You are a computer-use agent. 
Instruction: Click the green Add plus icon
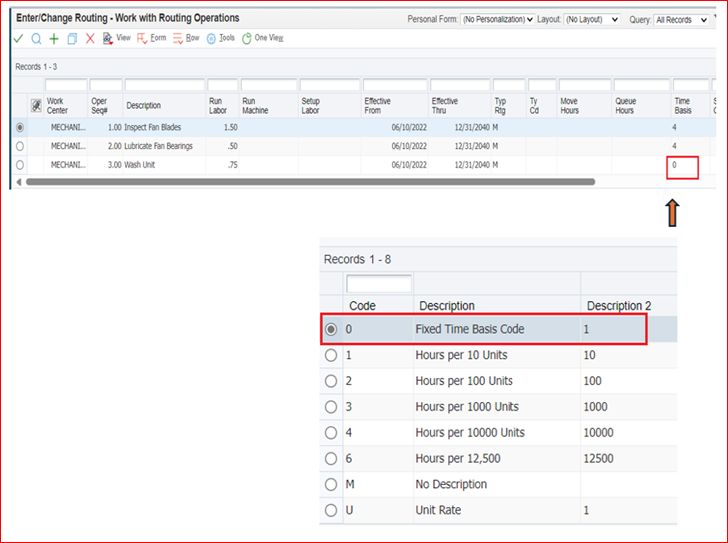pos(54,39)
